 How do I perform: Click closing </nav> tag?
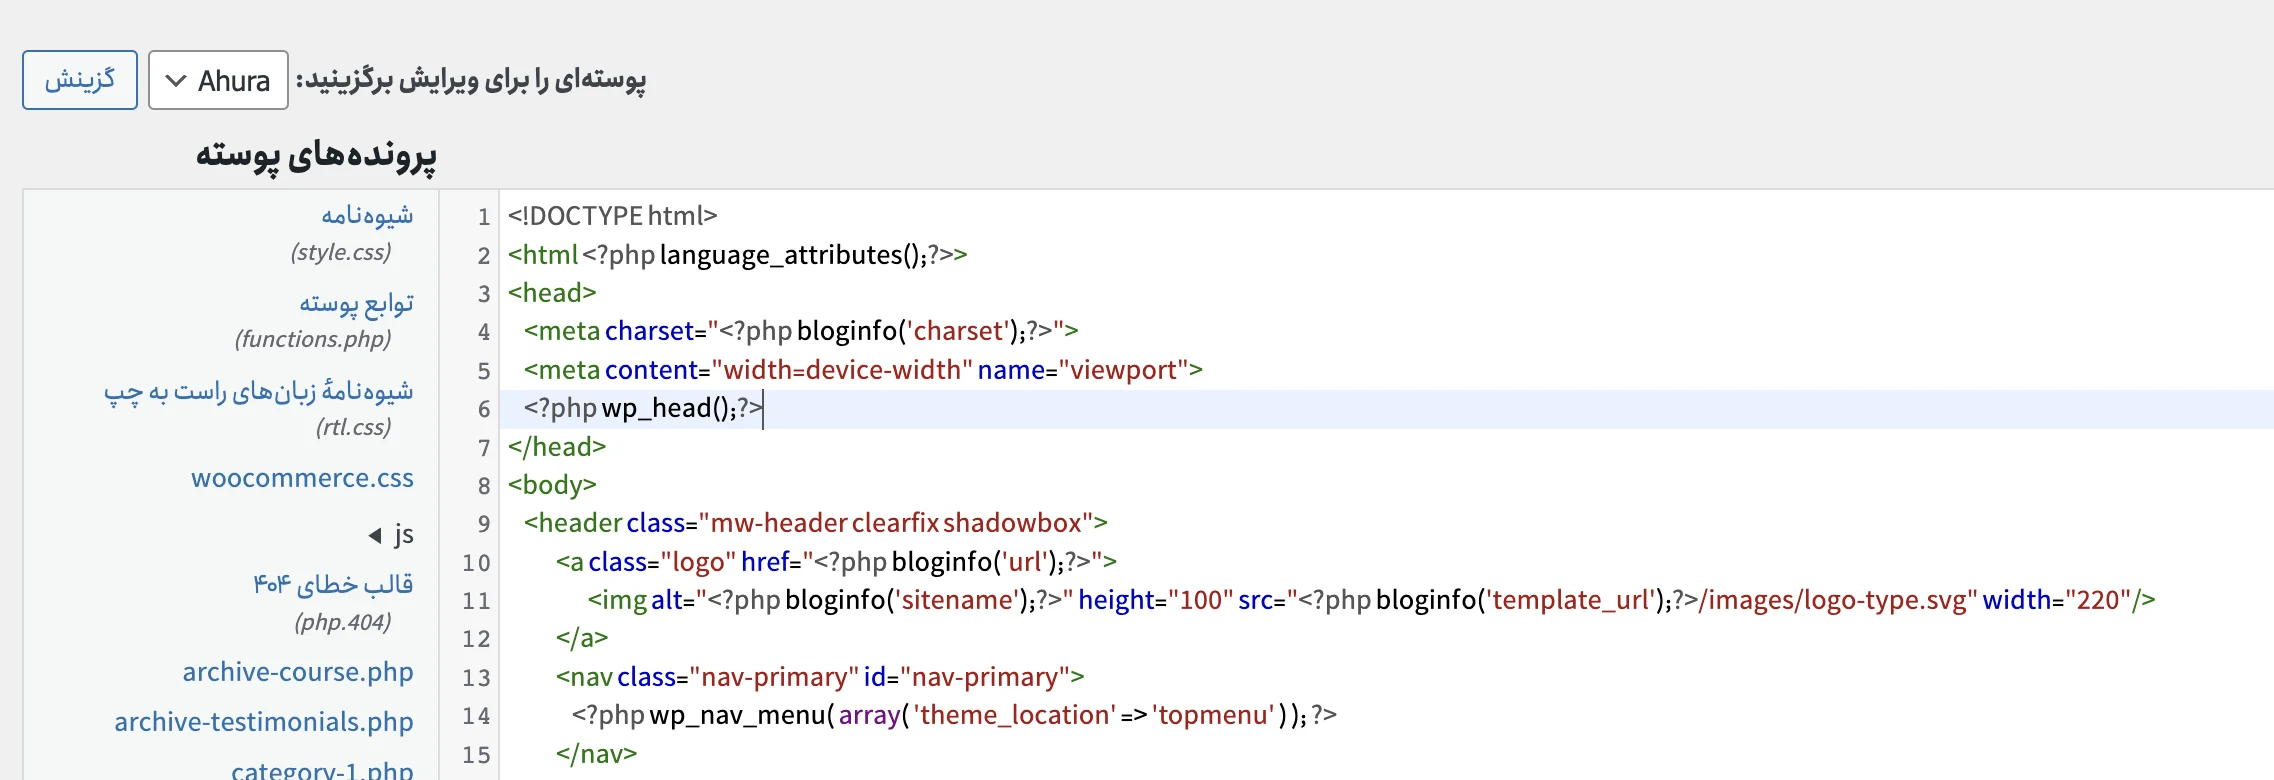click(596, 754)
